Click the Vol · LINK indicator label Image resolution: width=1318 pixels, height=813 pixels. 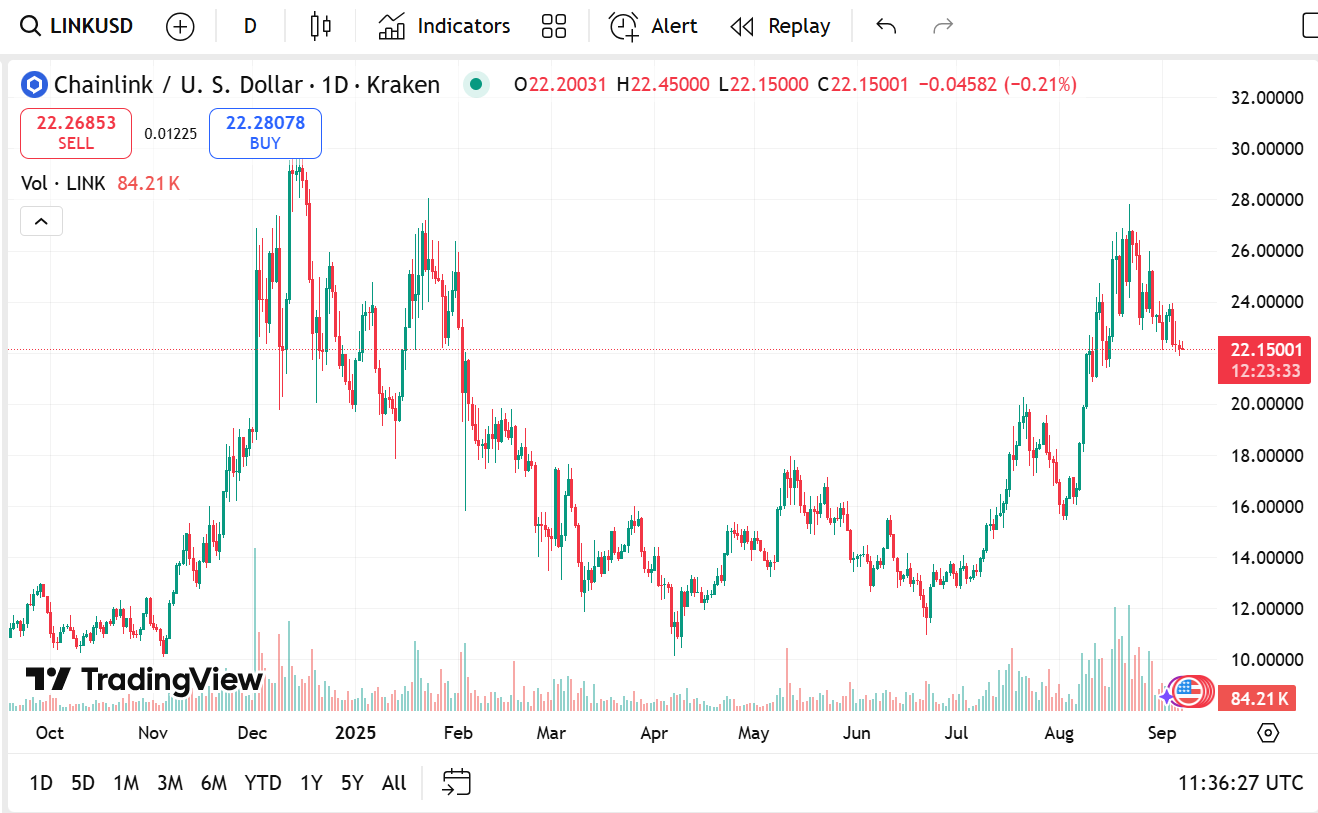pos(65,183)
